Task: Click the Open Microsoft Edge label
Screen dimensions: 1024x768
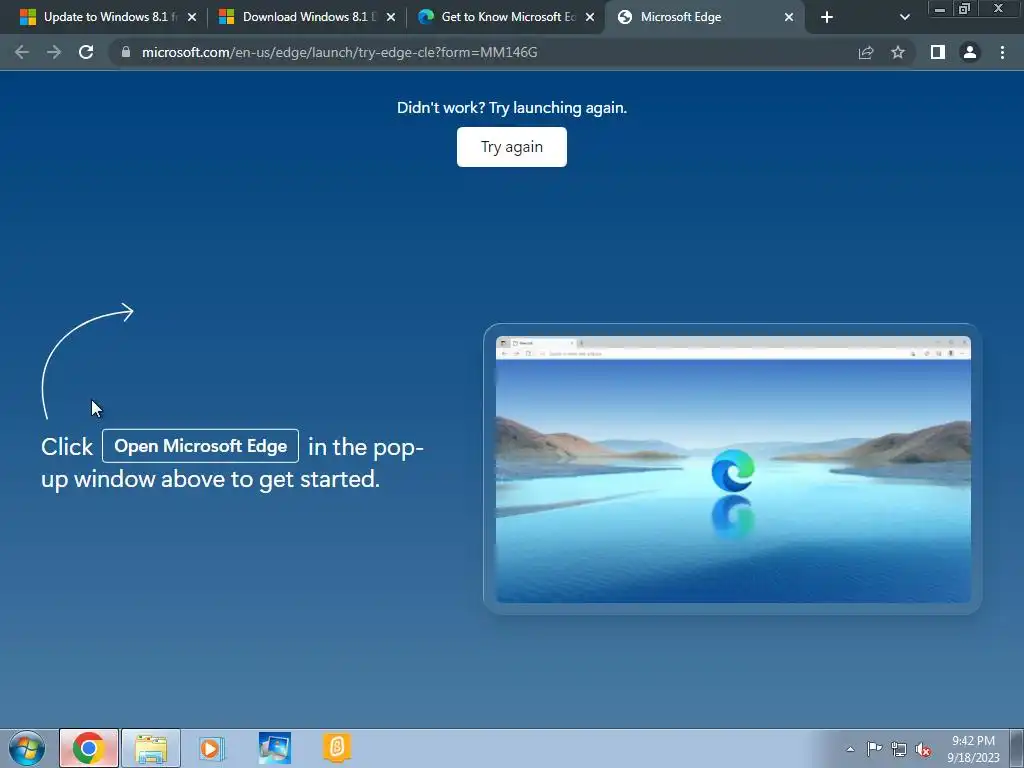Action: [x=200, y=446]
